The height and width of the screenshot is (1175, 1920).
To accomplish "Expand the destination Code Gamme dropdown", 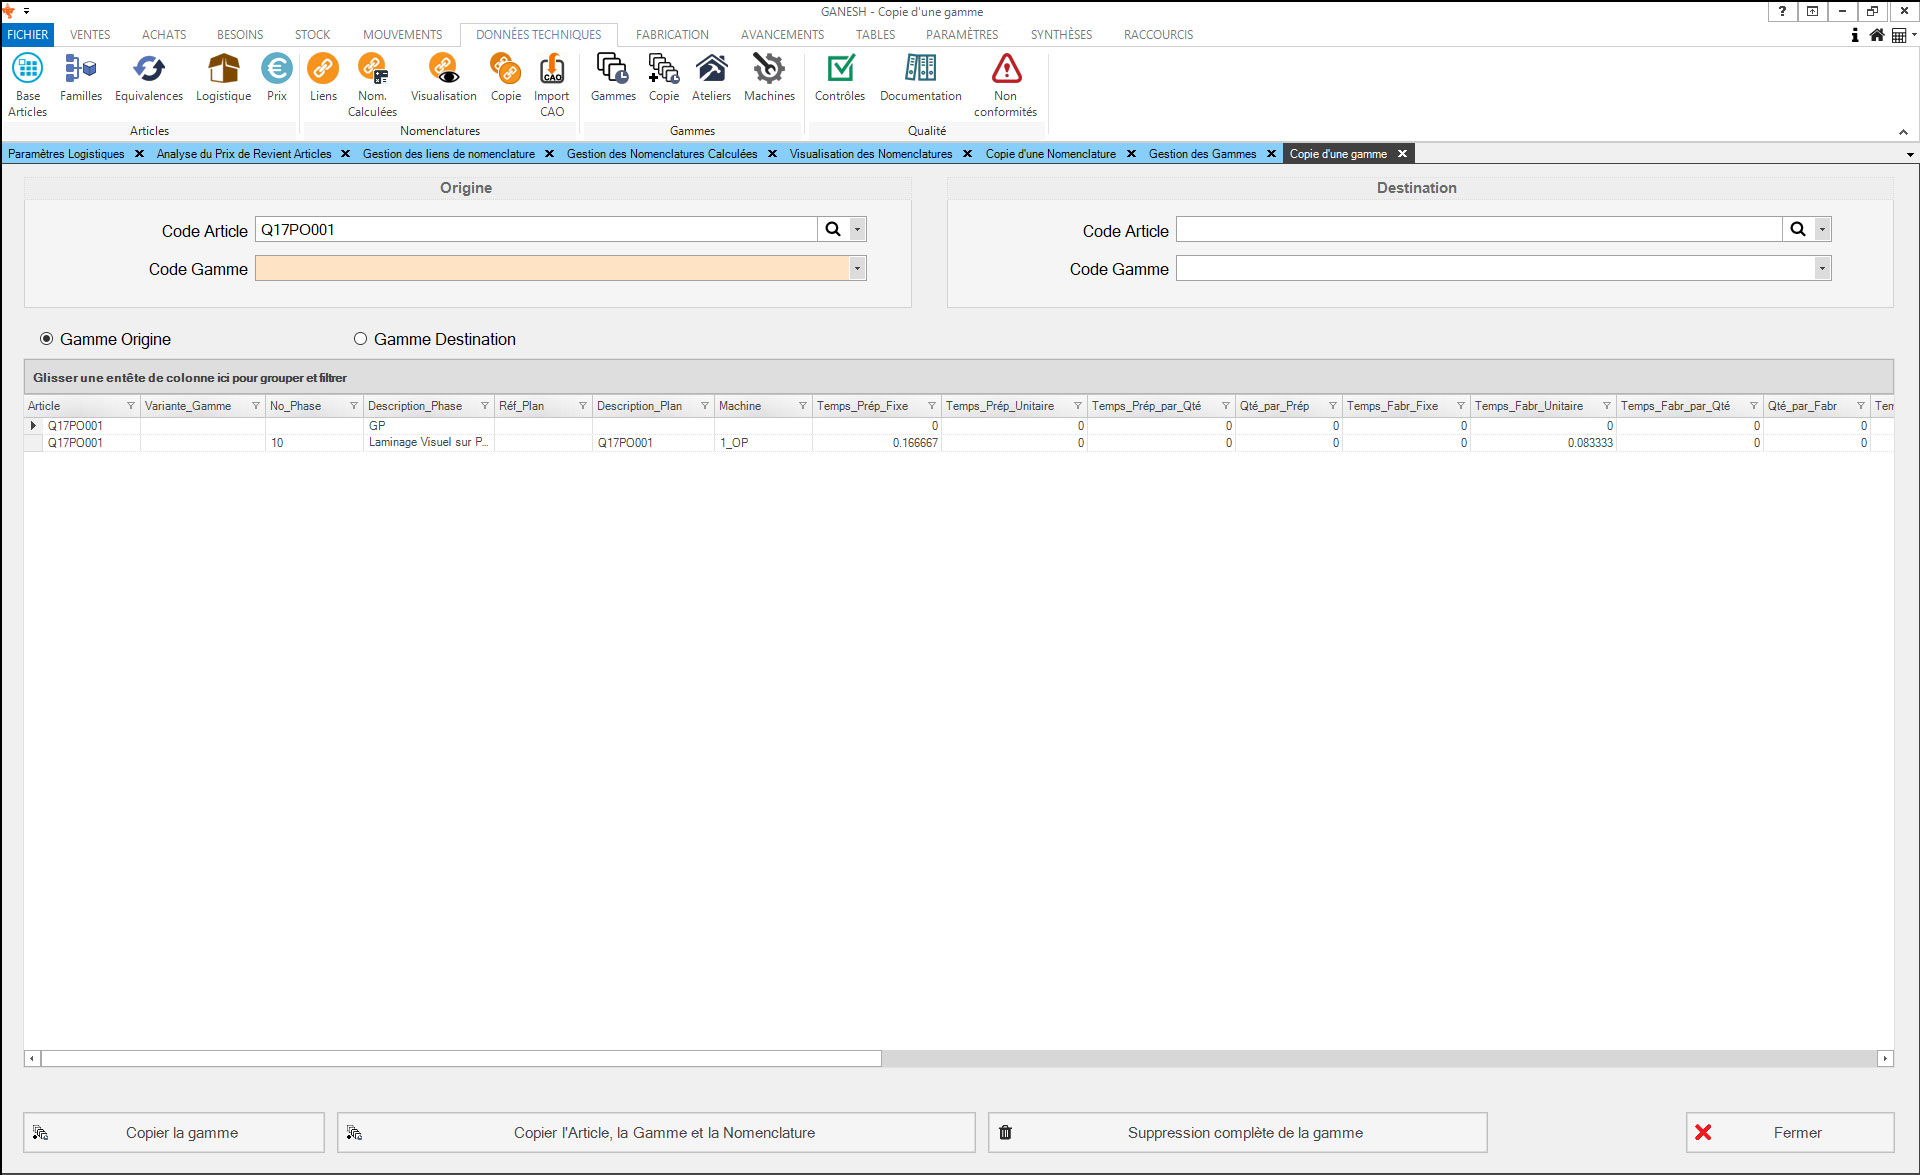I will pos(1822,268).
